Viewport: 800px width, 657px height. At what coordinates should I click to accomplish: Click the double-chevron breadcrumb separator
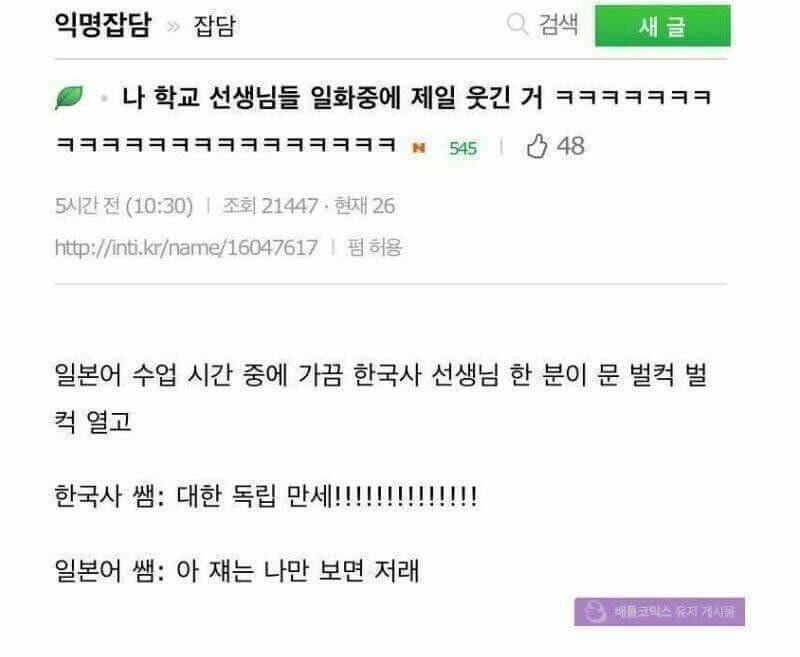pos(173,26)
